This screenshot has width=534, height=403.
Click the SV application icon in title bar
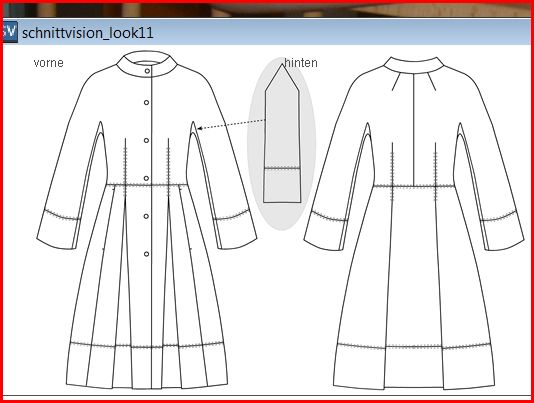pyautogui.click(x=9, y=32)
